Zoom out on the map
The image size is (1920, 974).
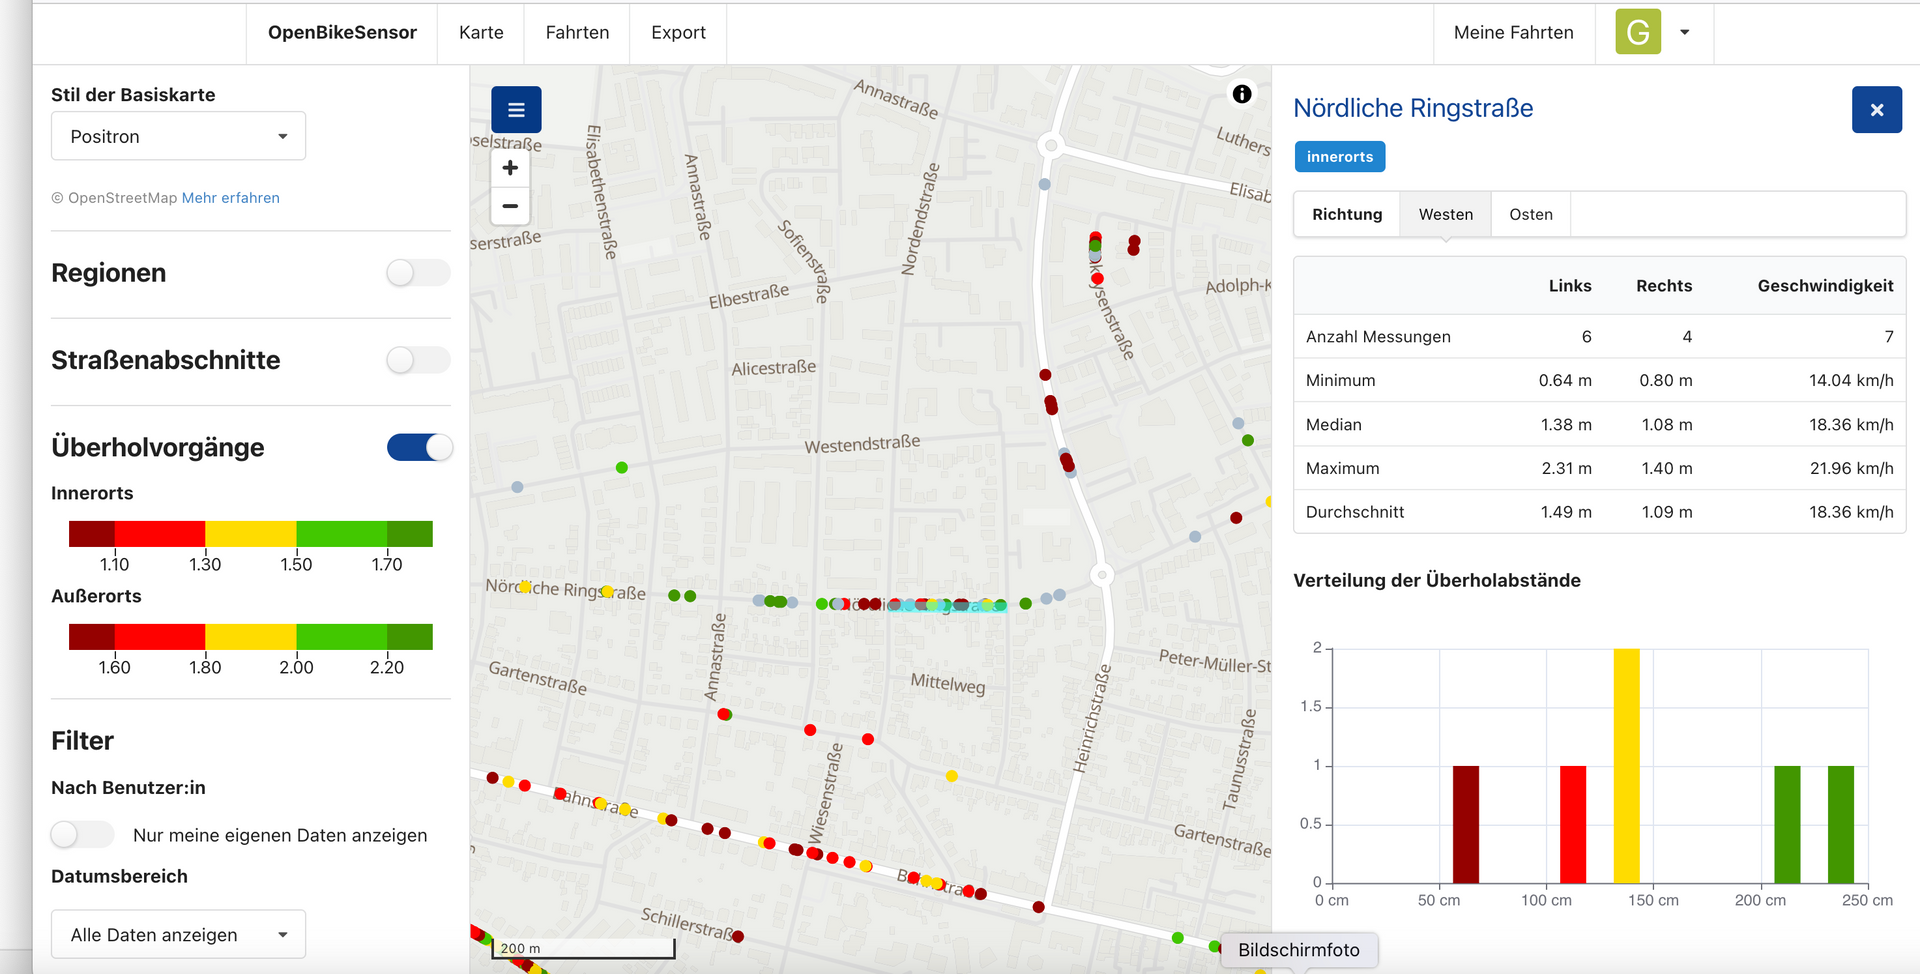pyautogui.click(x=510, y=206)
